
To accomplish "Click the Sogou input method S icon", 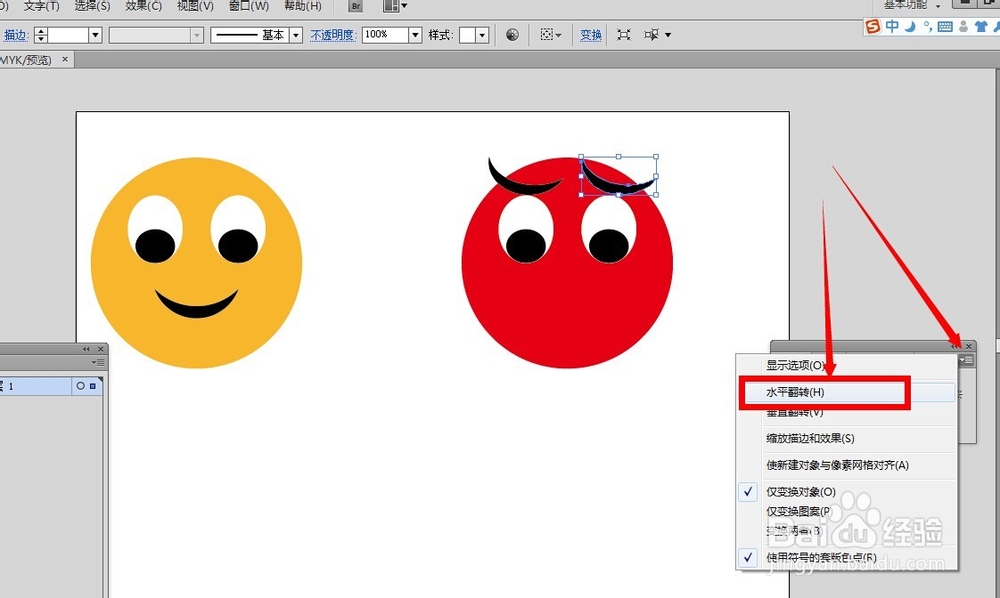I will click(x=872, y=26).
